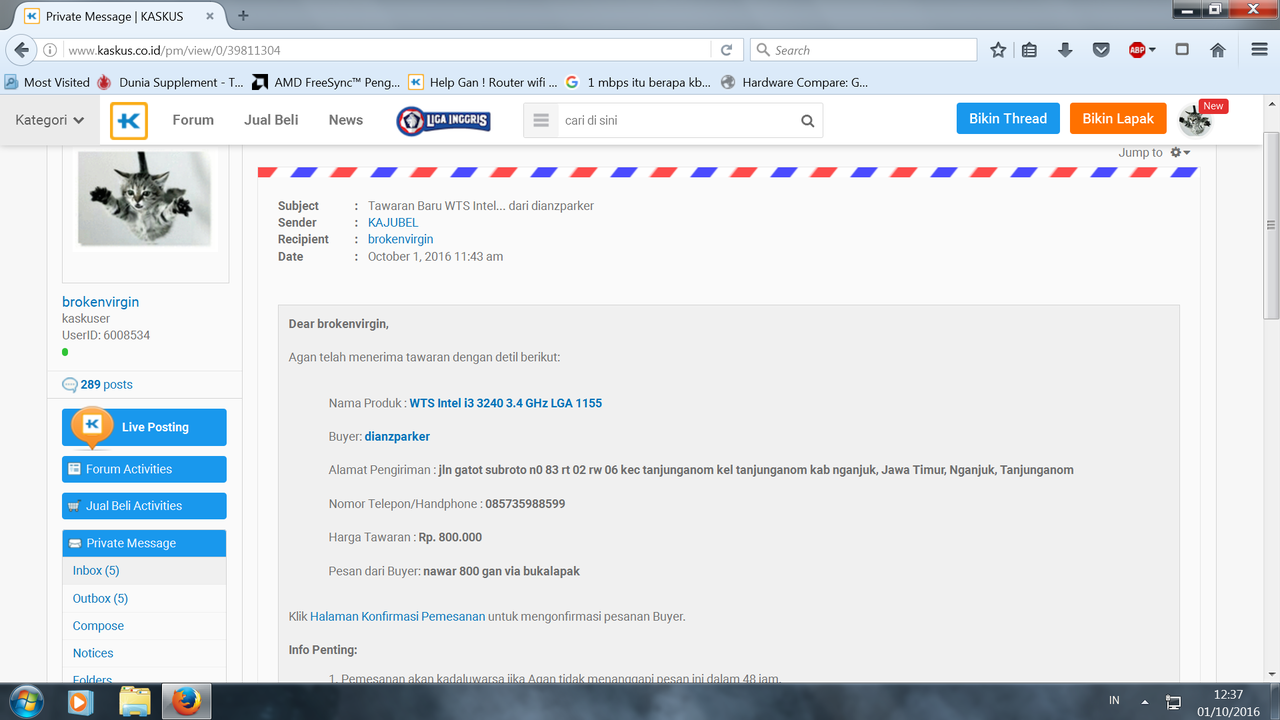Click the Bikin Thread button

pos(1008,119)
